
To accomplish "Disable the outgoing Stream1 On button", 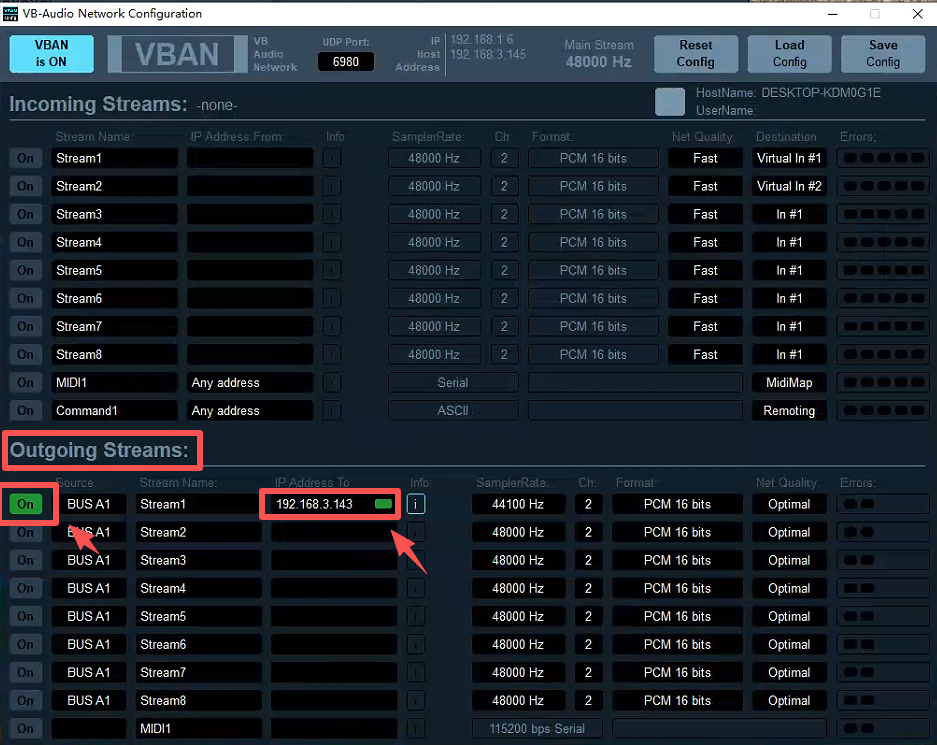I will (25, 505).
